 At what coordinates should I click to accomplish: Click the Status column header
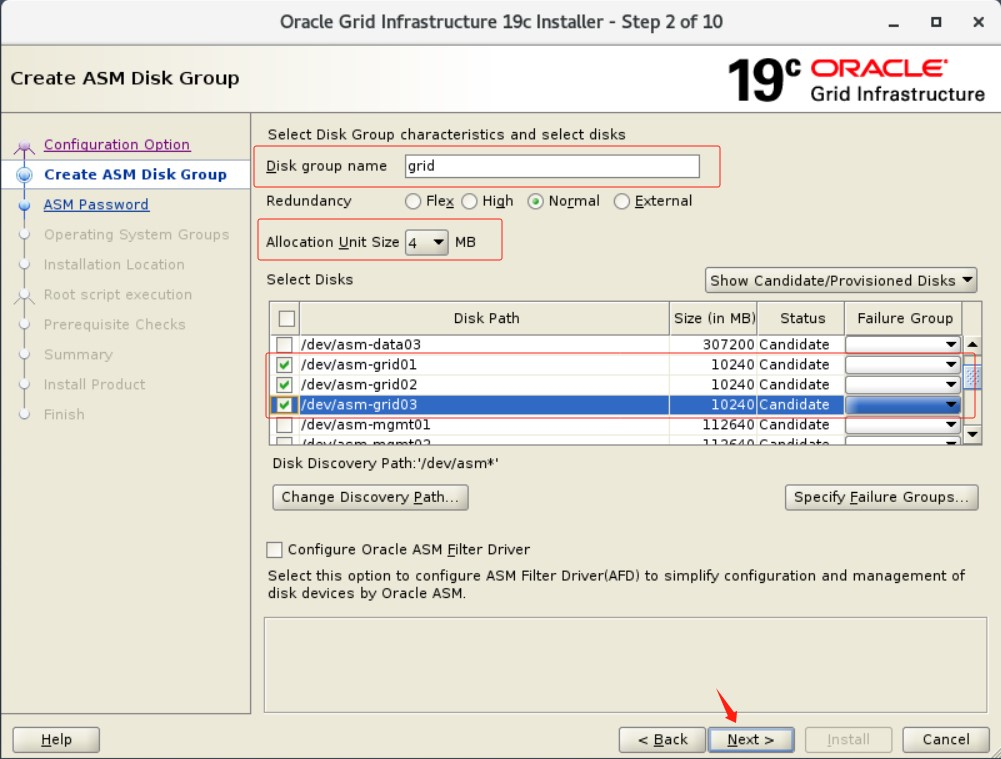tap(802, 318)
